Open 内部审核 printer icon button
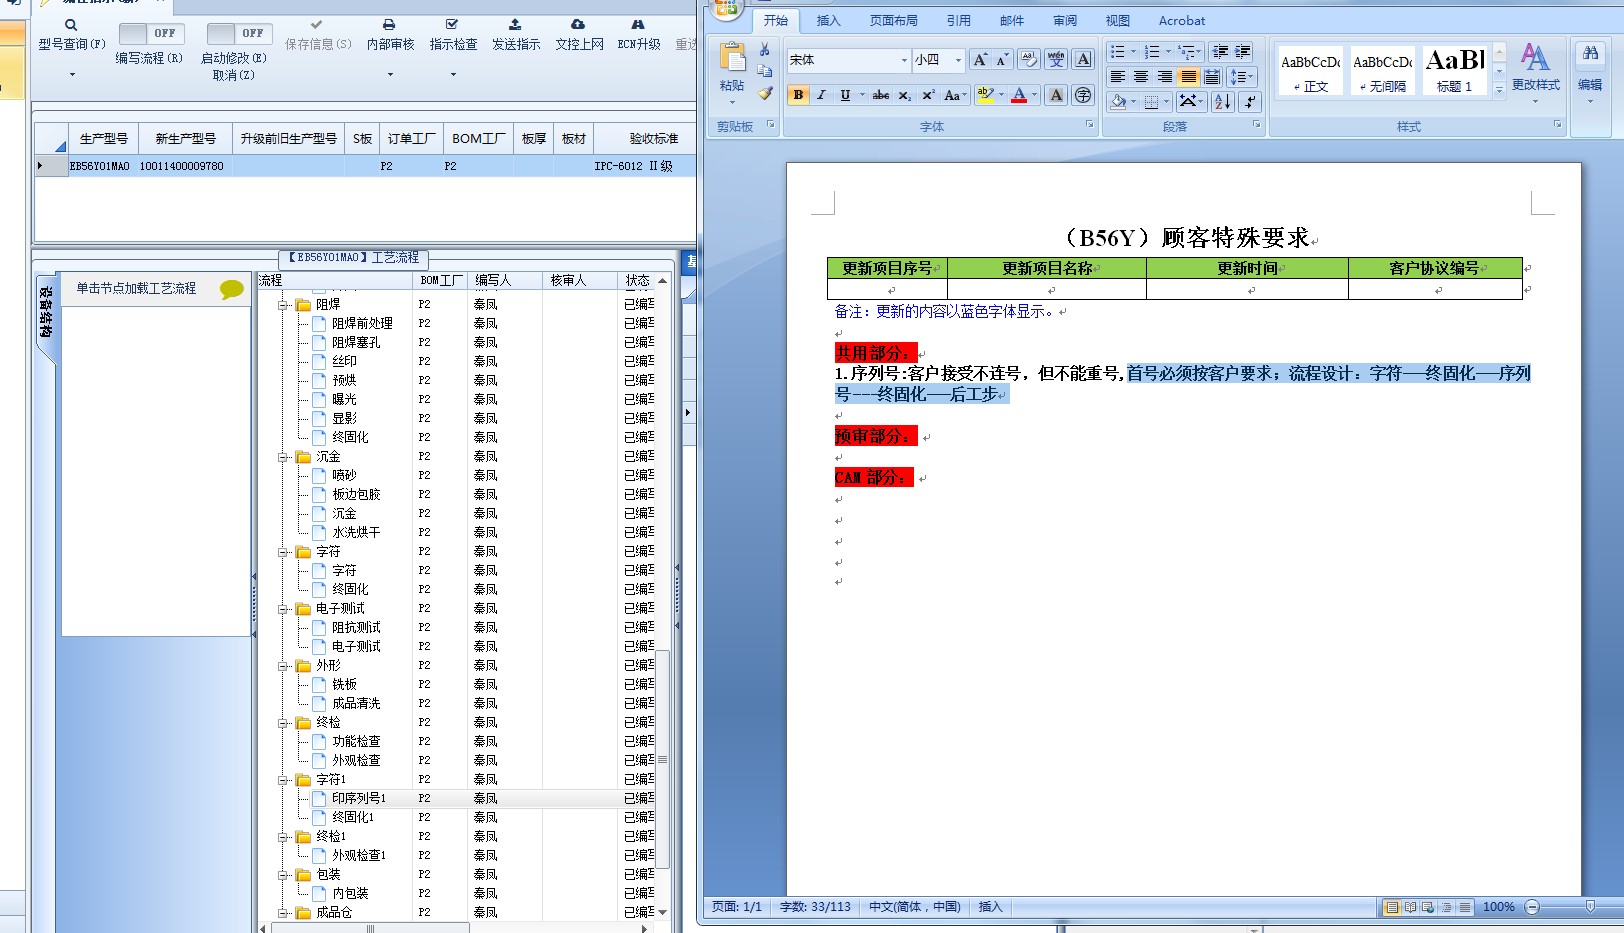The height and width of the screenshot is (933, 1624). coord(389,24)
